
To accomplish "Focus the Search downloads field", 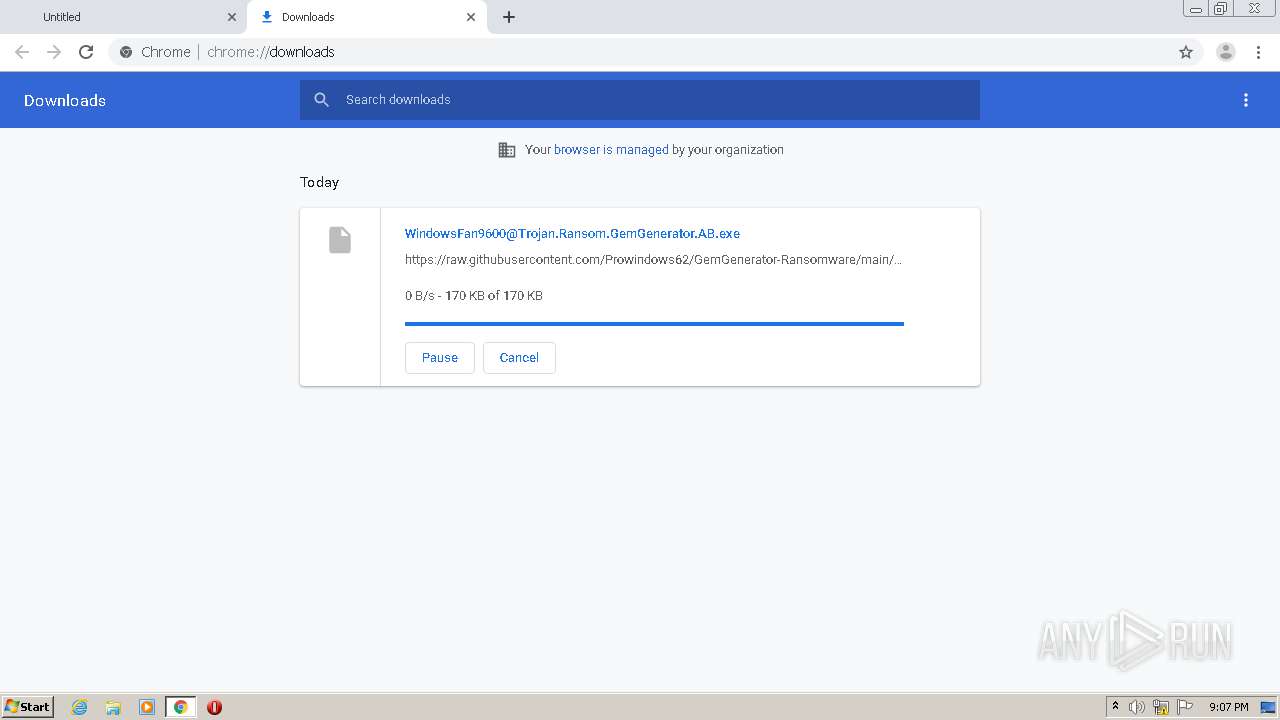I will coord(640,100).
